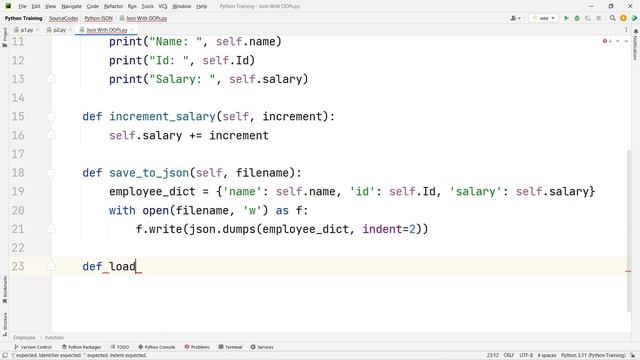Image resolution: width=640 pixels, height=360 pixels.
Task: Open the VCS menu
Action: (163, 7)
